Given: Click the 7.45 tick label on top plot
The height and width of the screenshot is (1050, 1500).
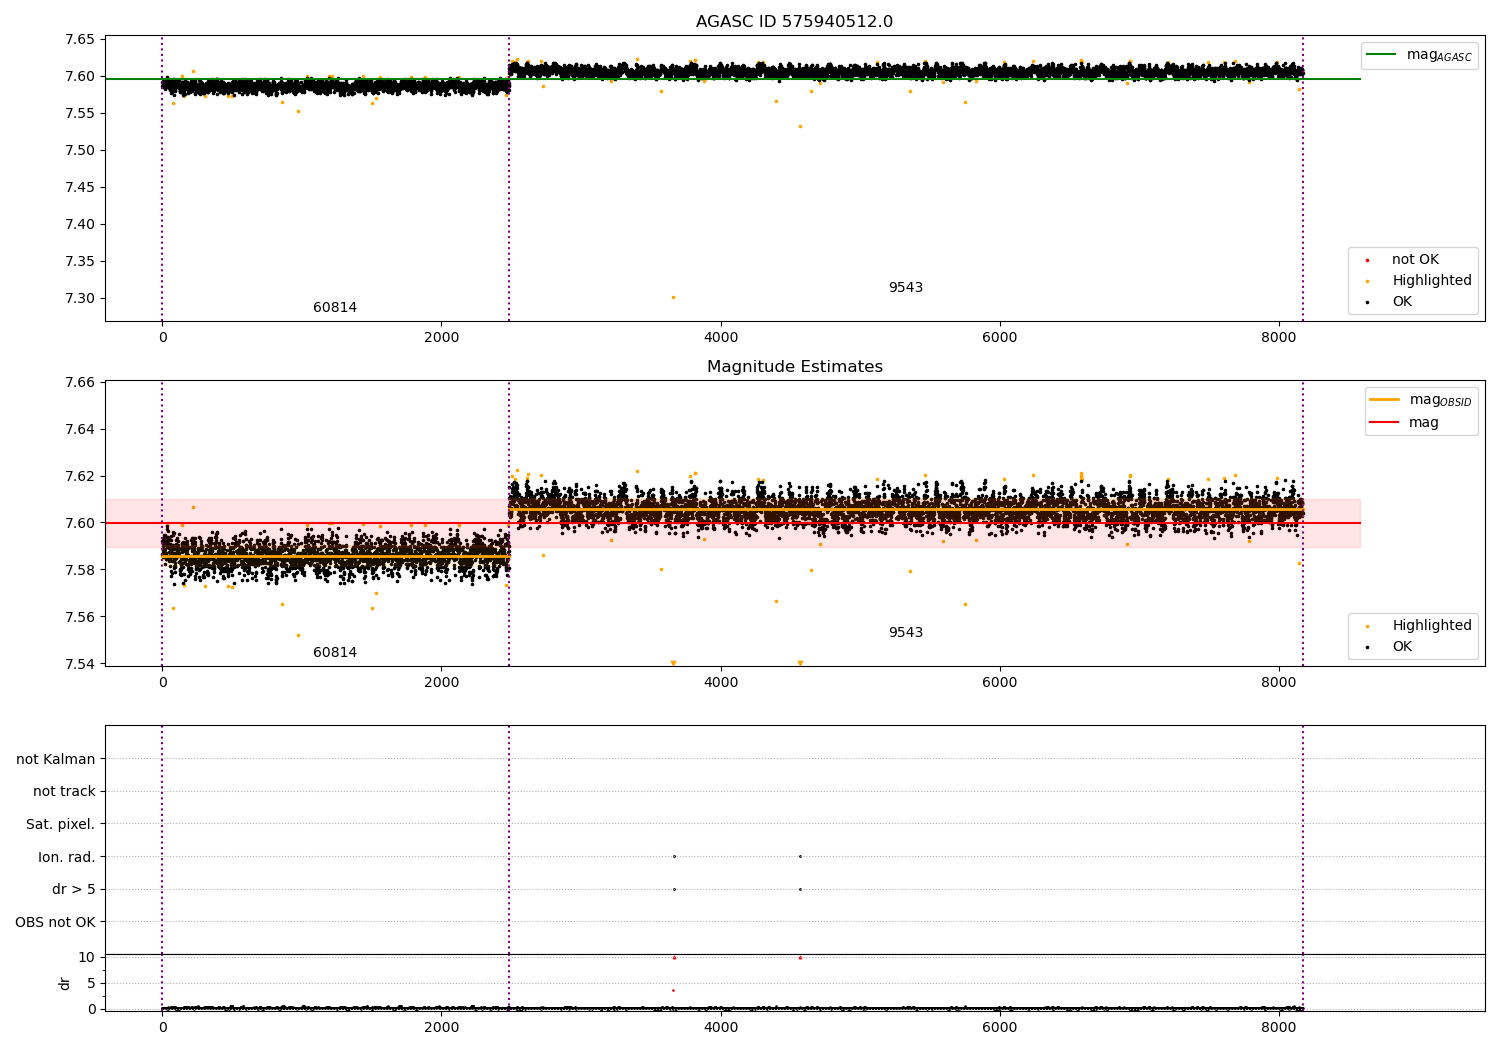Looking at the screenshot, I should click(x=79, y=188).
